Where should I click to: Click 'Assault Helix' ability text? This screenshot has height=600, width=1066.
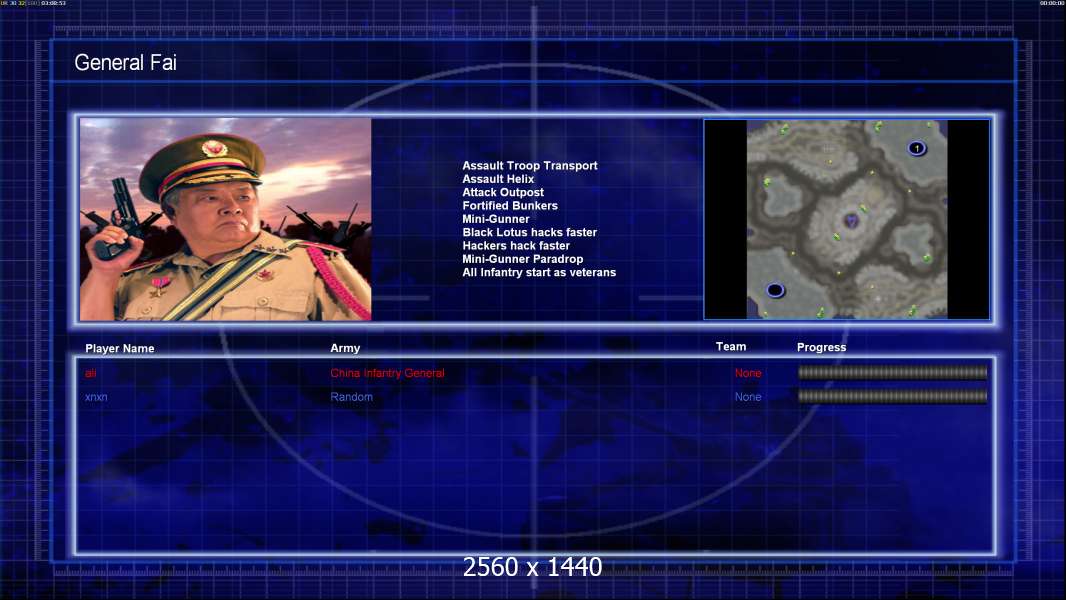pyautogui.click(x=498, y=179)
